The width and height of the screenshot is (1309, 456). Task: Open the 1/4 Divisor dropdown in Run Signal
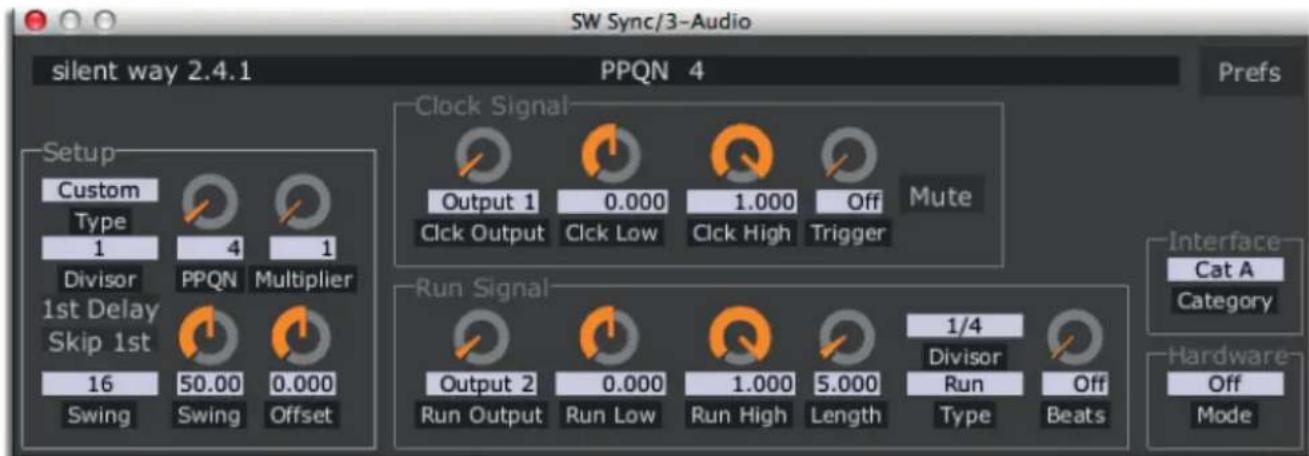pyautogui.click(x=966, y=325)
